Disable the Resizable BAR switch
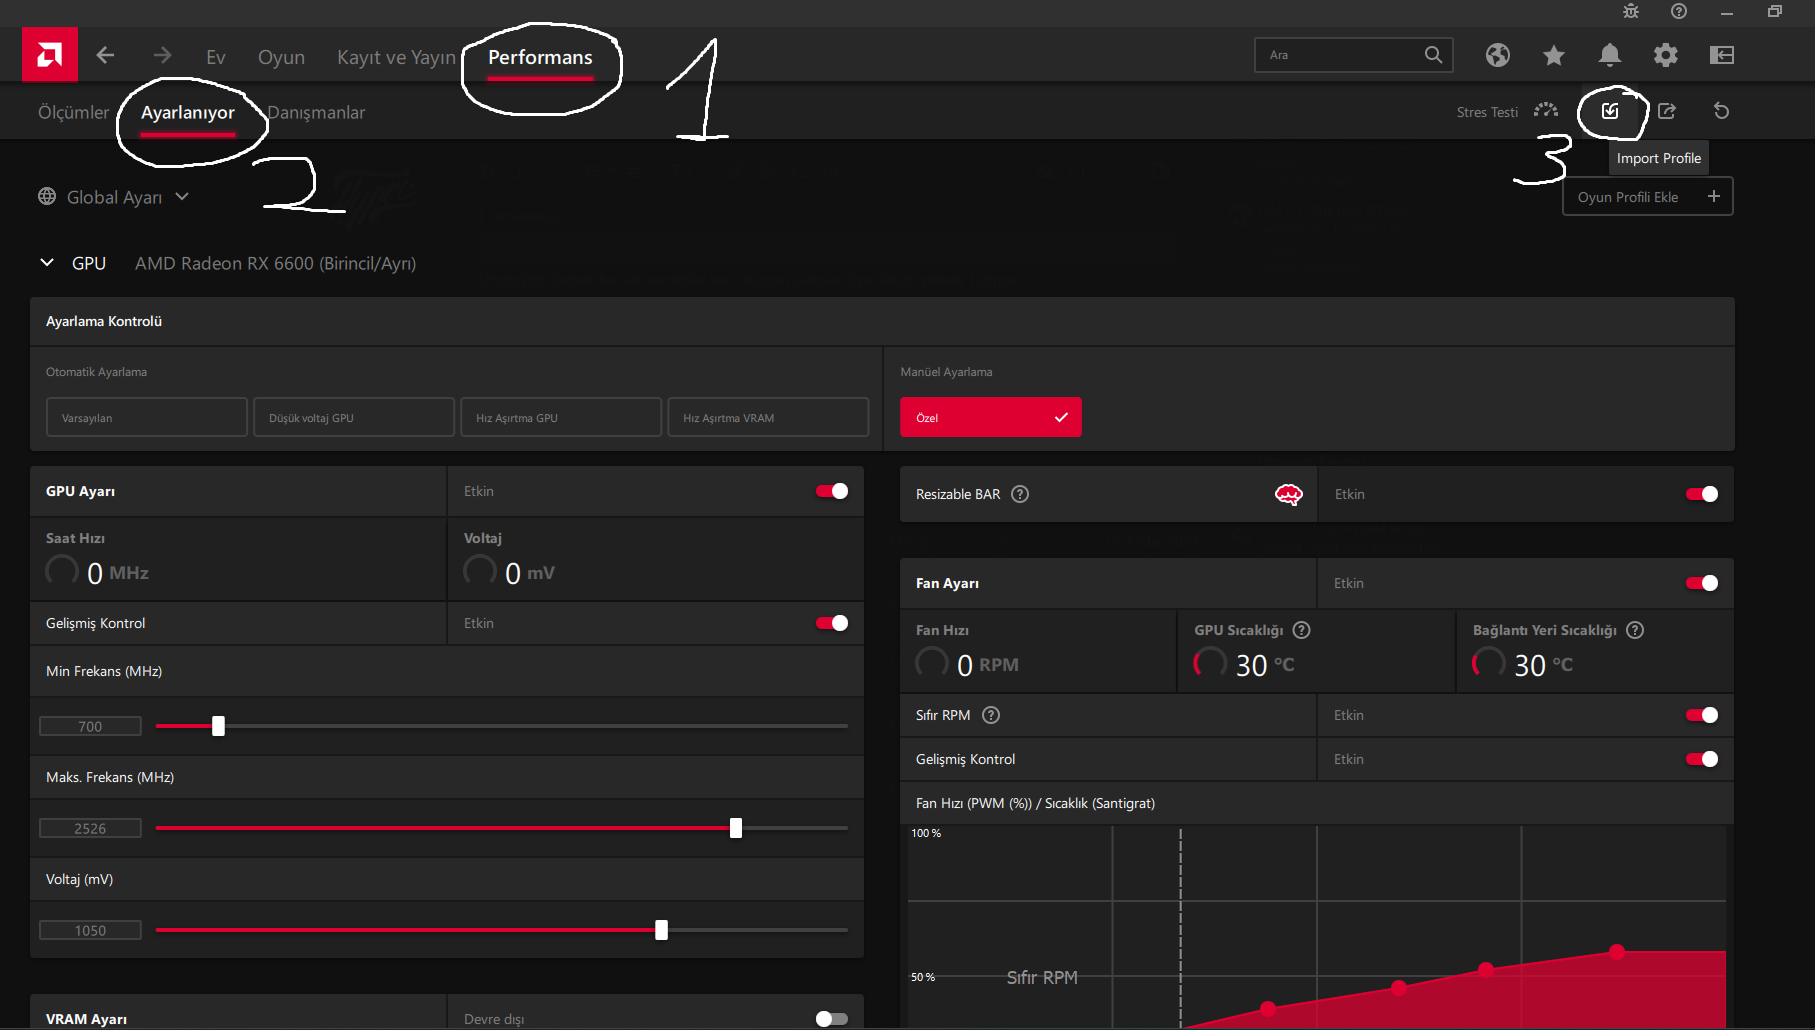 coord(1702,494)
